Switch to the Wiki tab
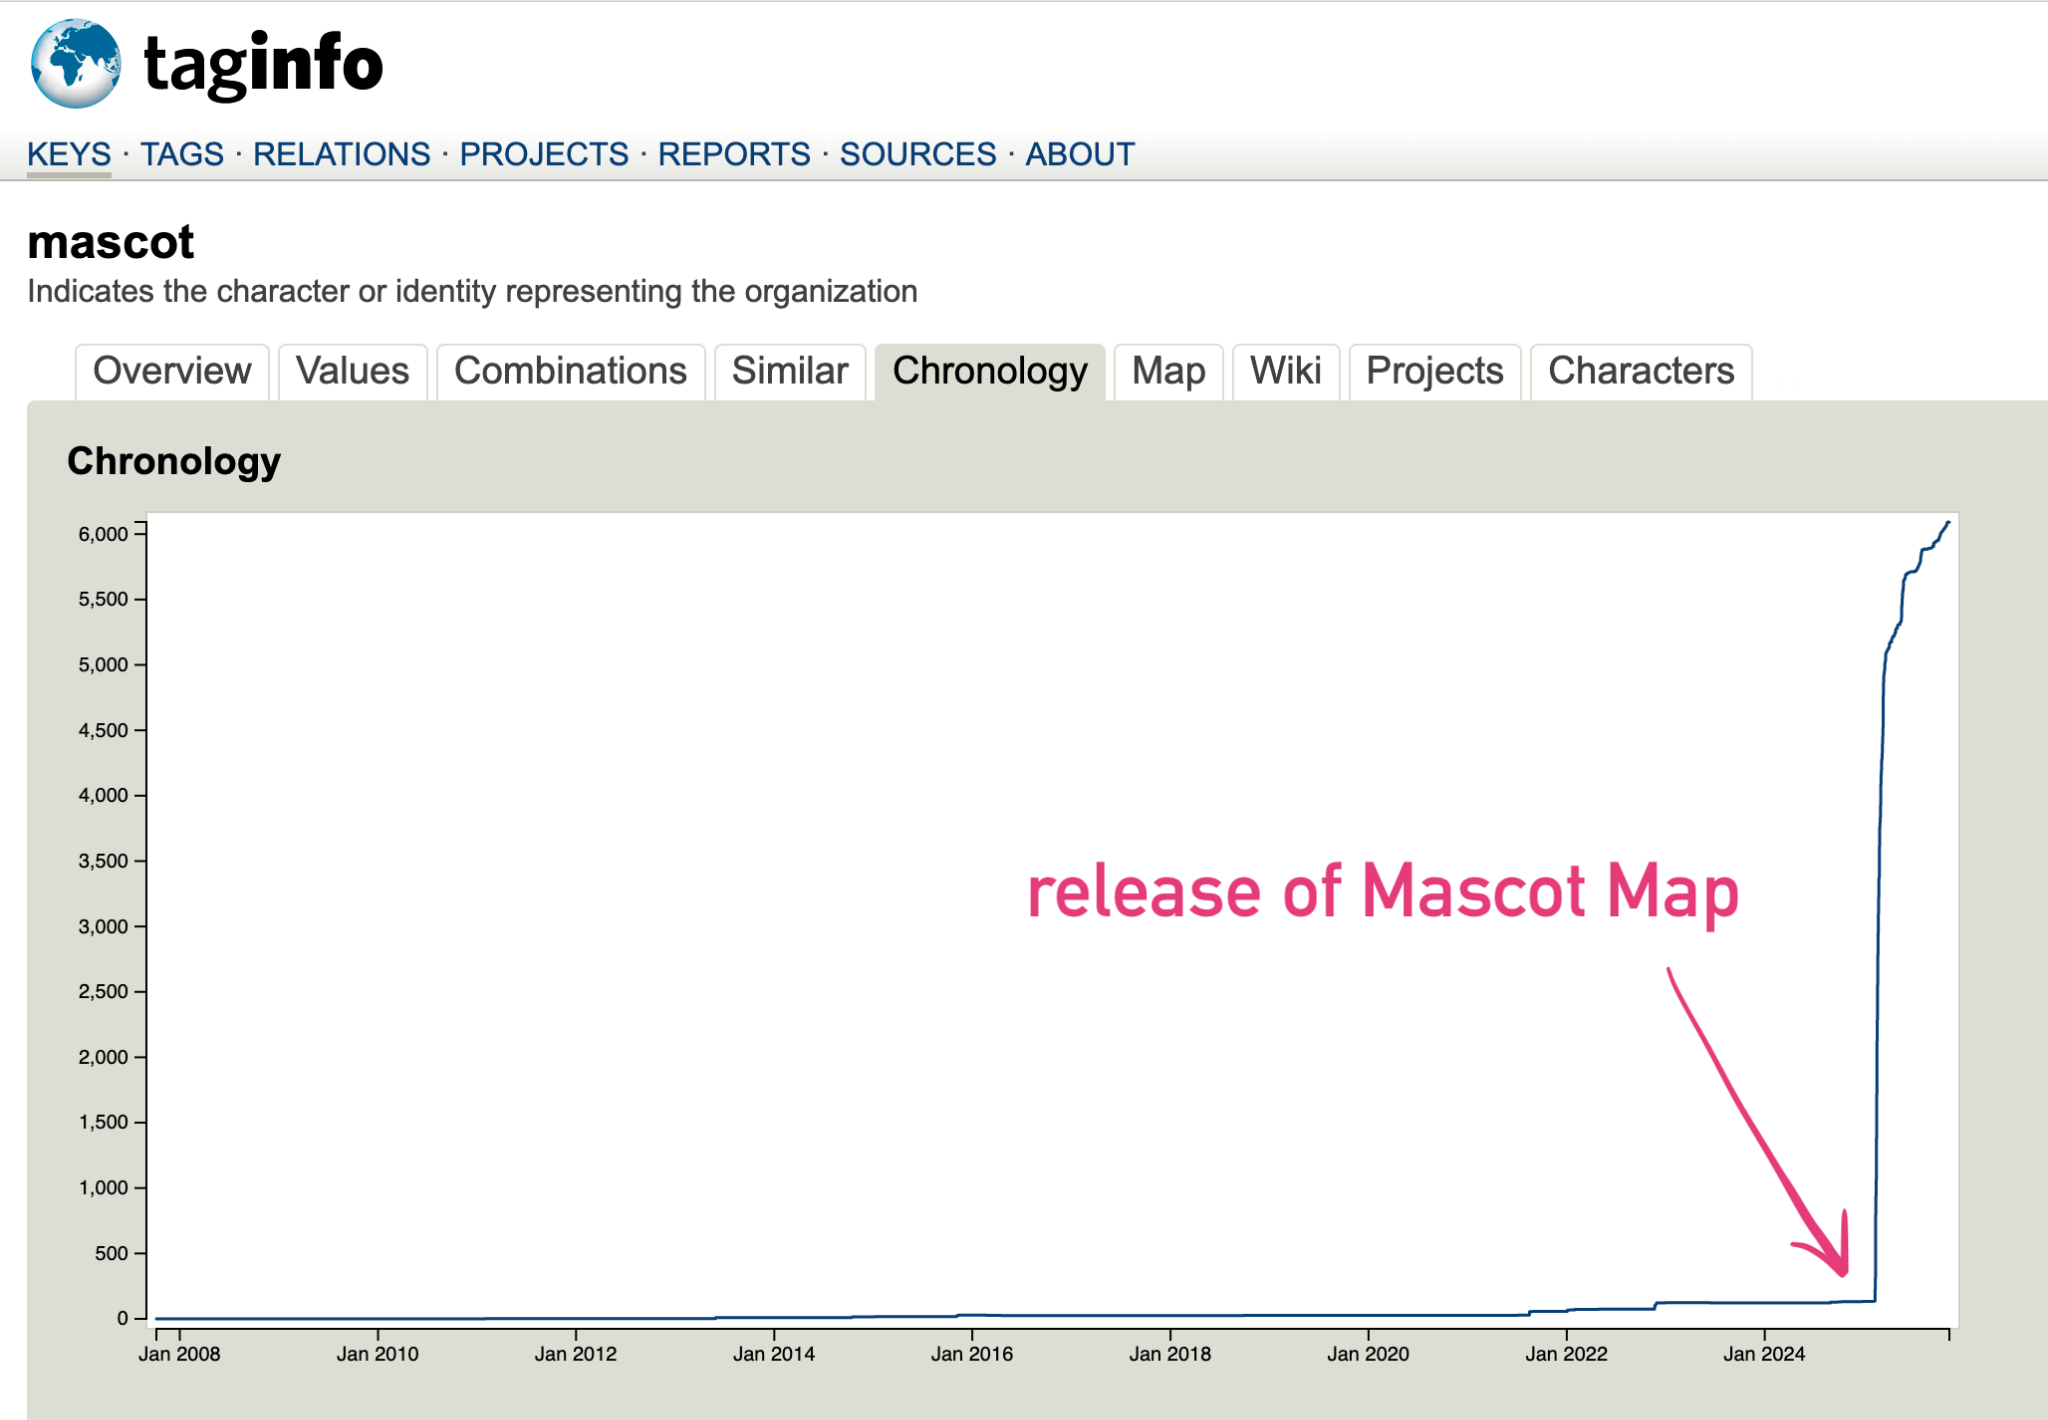This screenshot has height=1420, width=2048. click(x=1286, y=370)
